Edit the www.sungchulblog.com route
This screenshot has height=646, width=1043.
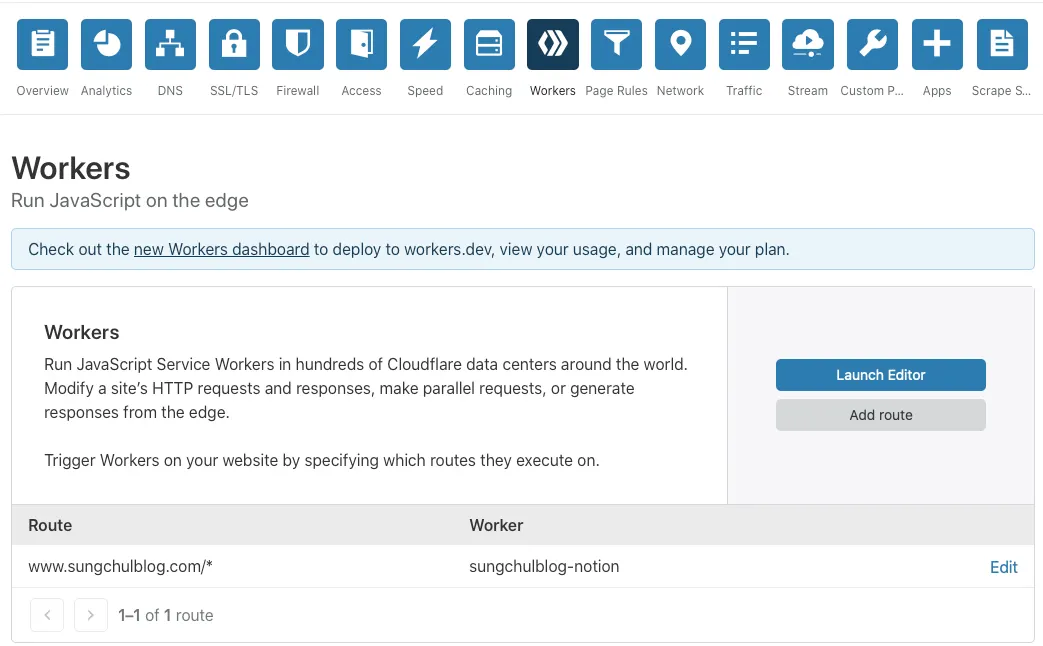click(1003, 567)
